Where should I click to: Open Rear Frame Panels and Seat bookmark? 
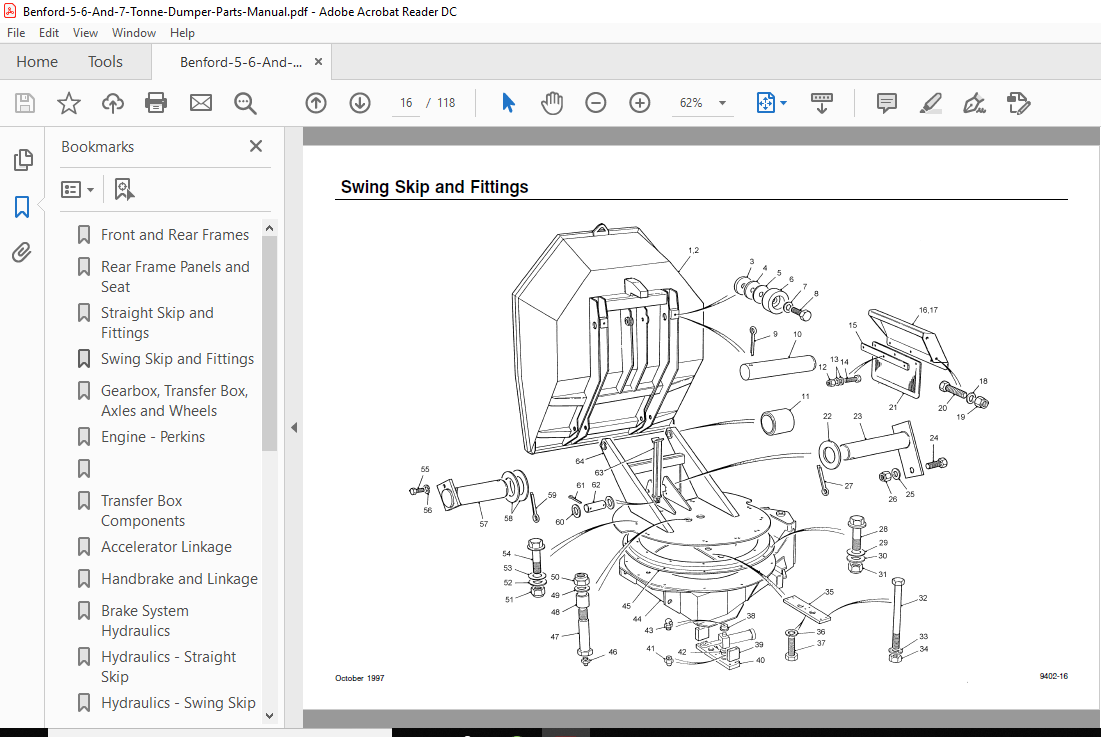pos(175,277)
